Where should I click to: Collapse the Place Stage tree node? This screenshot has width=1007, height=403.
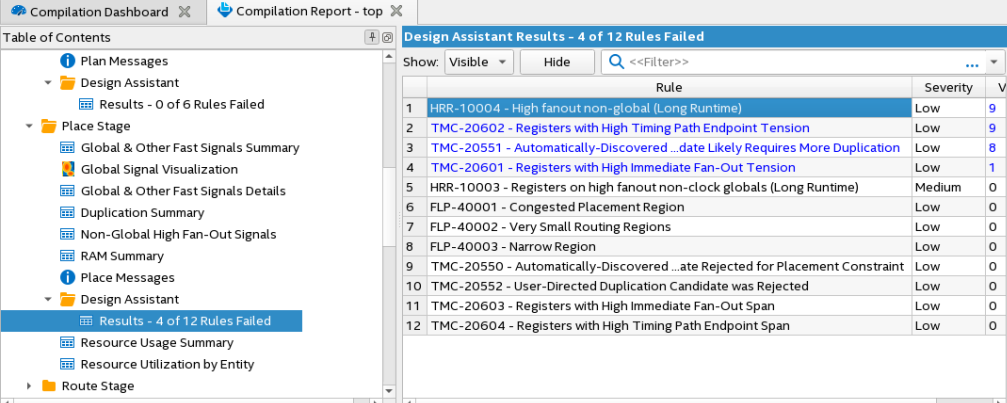click(x=29, y=127)
